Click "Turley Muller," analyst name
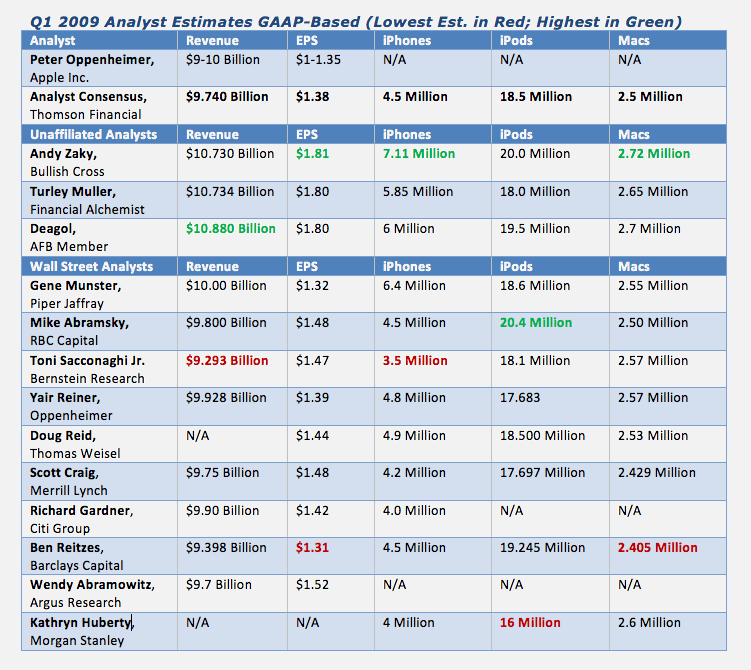Viewport: 751px width, 670px height. click(73, 192)
